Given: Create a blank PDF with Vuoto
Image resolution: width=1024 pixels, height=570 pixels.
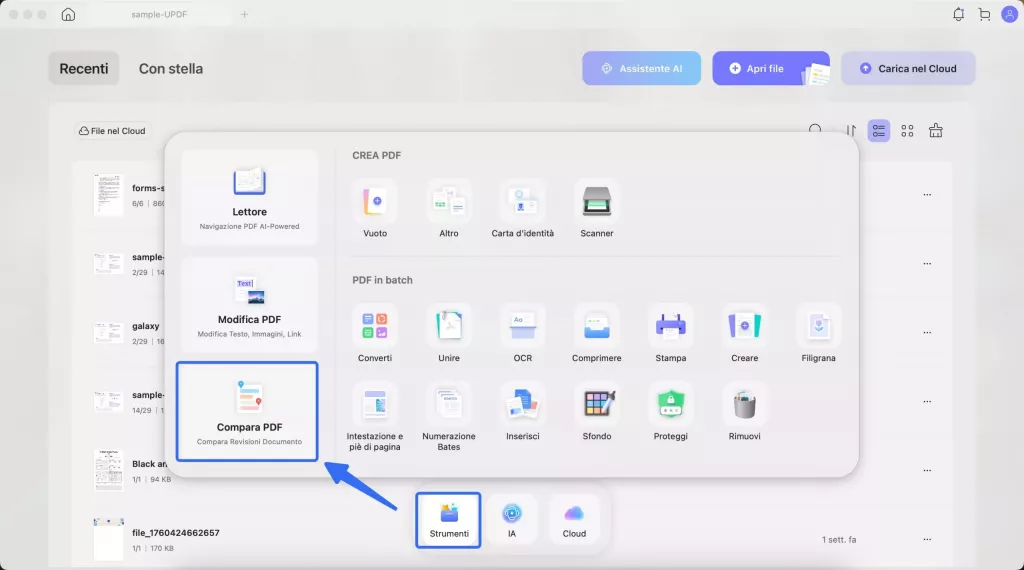Looking at the screenshot, I should tap(375, 208).
